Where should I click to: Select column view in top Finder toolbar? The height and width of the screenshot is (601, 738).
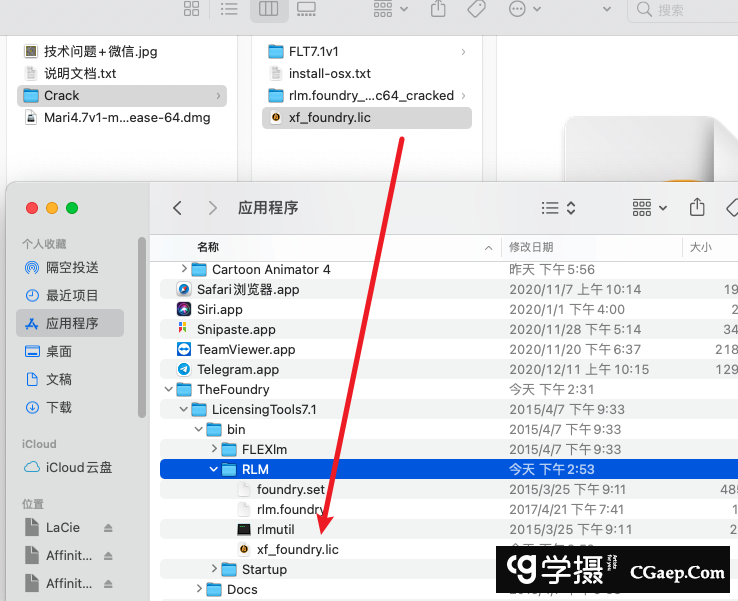coord(268,9)
